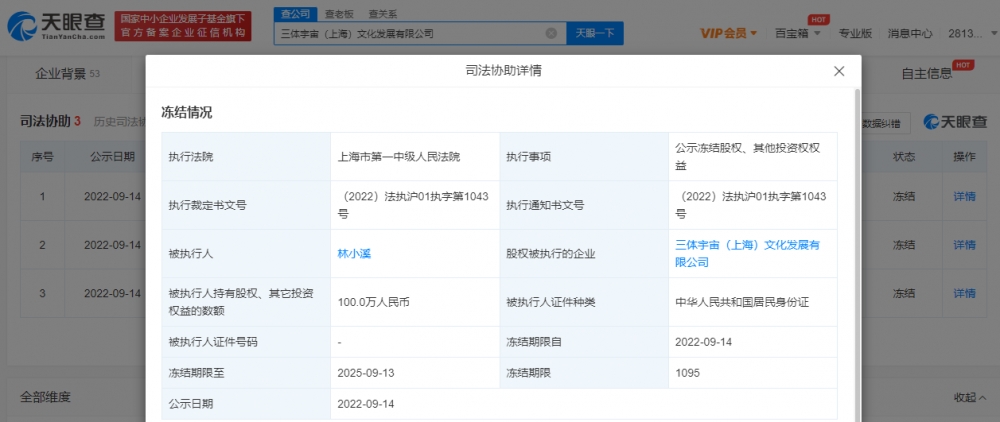This screenshot has width=1000, height=422.
Task: Click the 天眼一下 search button
Action: tap(595, 33)
